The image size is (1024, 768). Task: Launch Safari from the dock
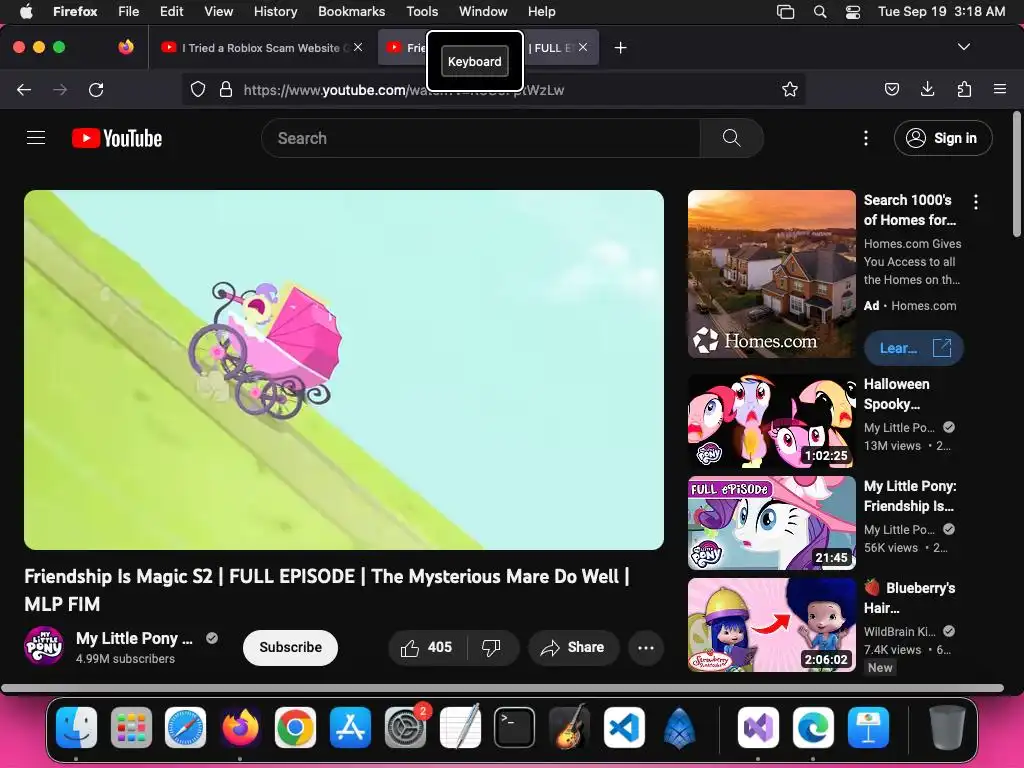coord(185,727)
